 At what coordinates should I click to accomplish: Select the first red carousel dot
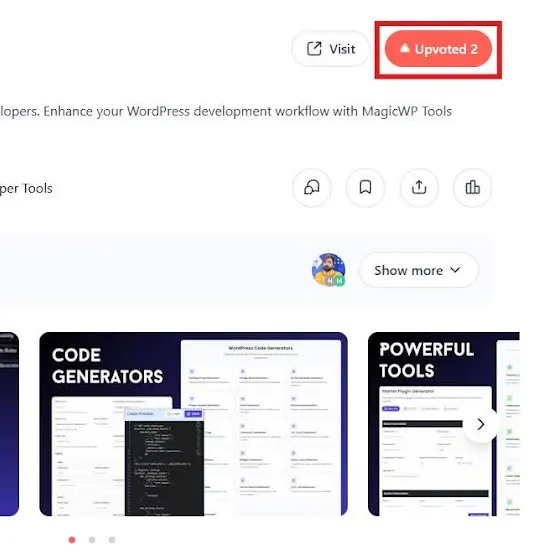[x=72, y=540]
